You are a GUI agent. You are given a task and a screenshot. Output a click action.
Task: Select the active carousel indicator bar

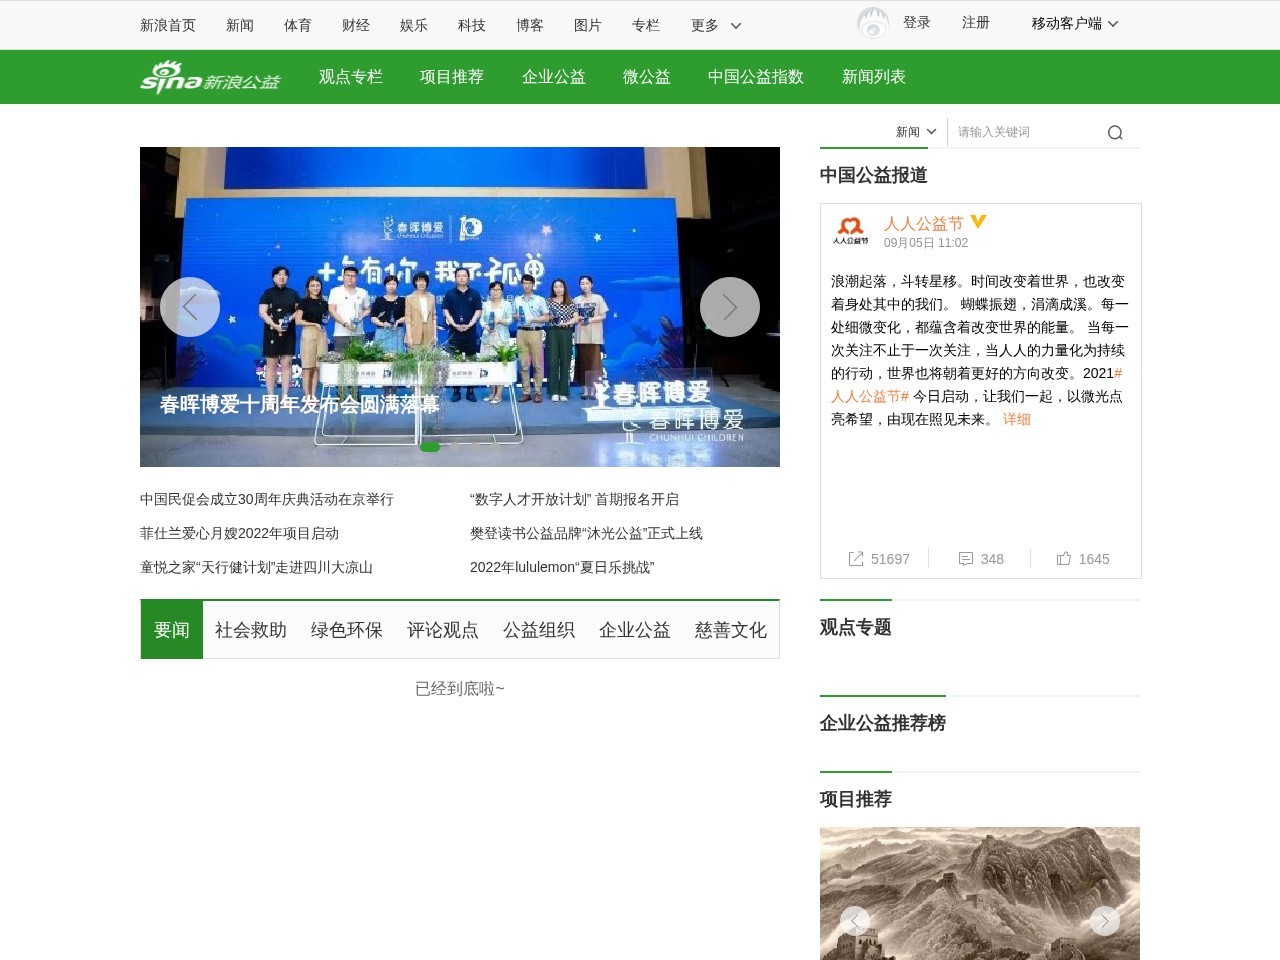coord(430,447)
